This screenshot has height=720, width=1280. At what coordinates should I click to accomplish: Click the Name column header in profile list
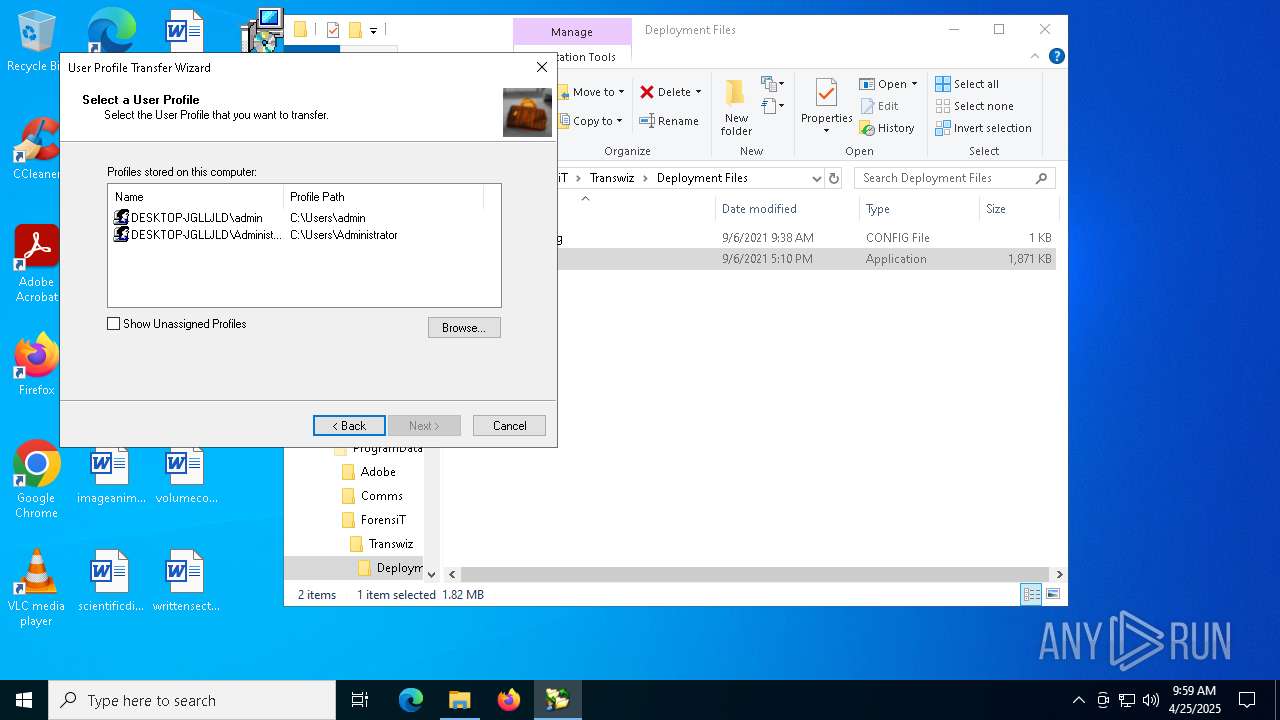coord(196,197)
